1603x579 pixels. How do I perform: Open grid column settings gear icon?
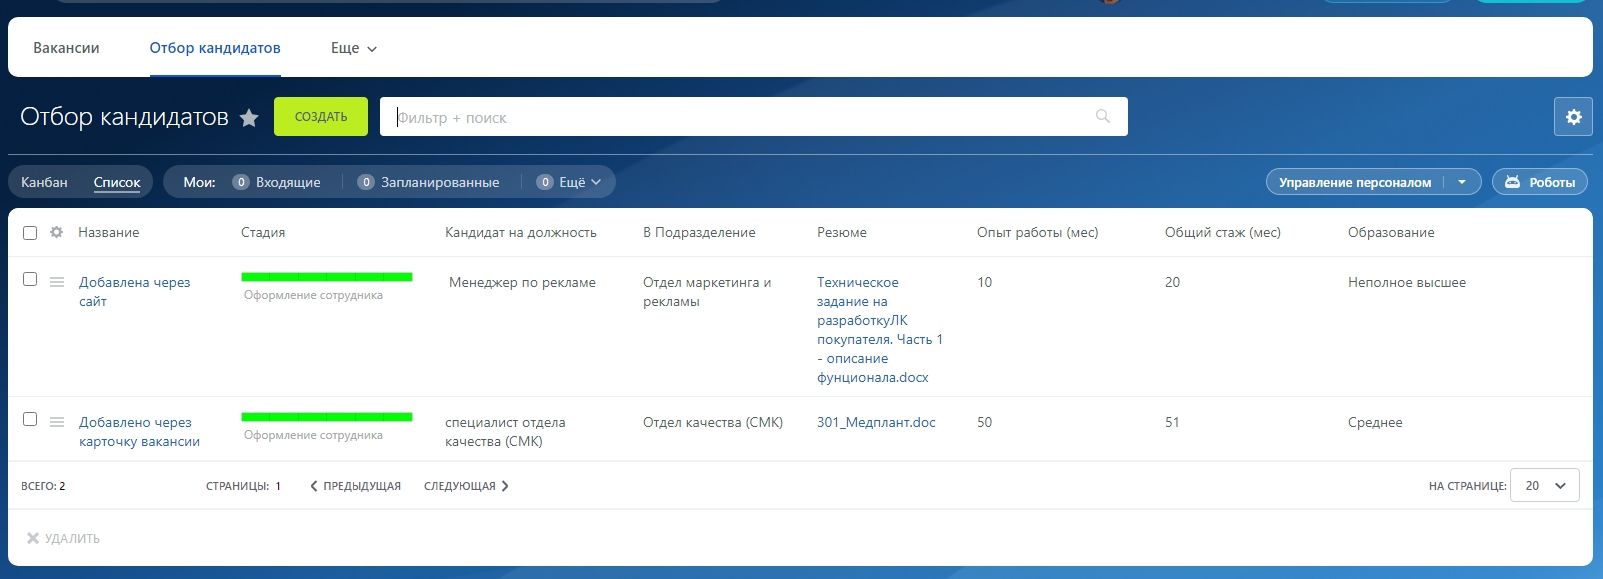(x=56, y=232)
